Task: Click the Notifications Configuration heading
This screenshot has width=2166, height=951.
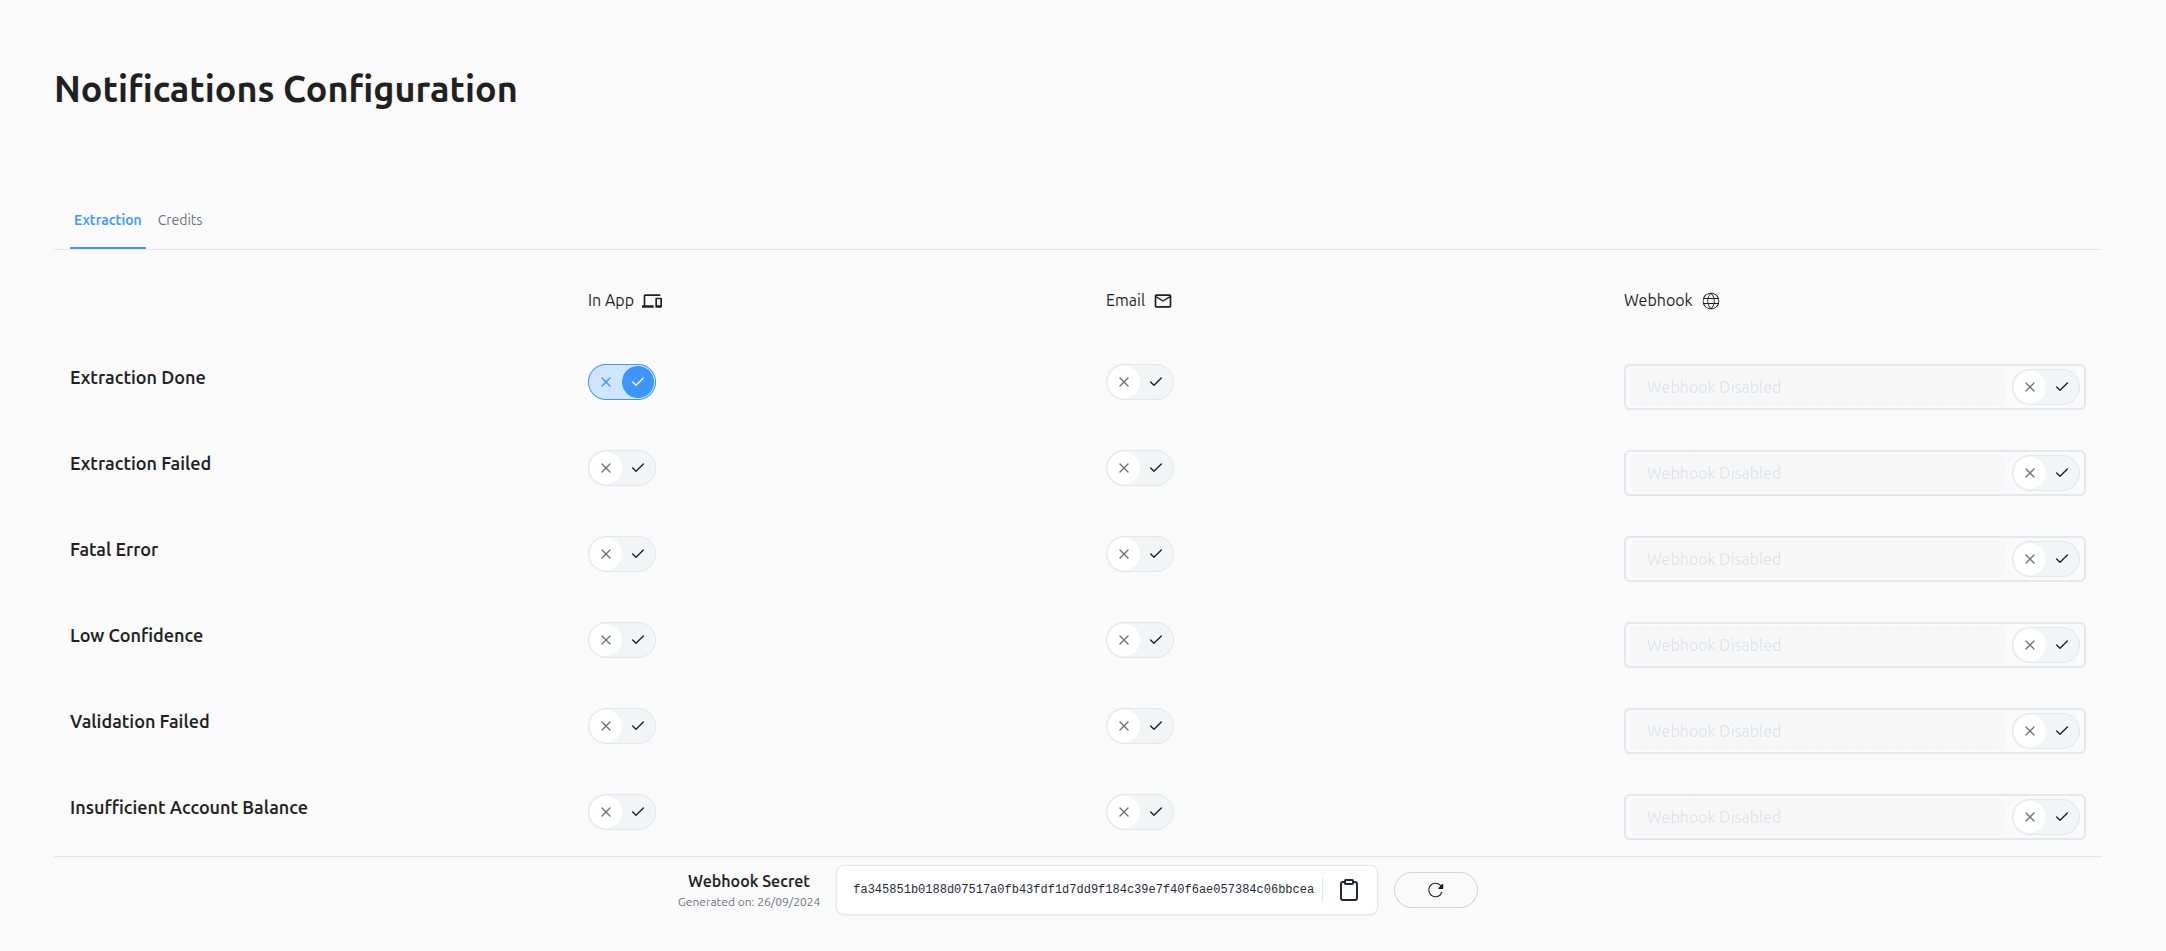Action: point(286,89)
